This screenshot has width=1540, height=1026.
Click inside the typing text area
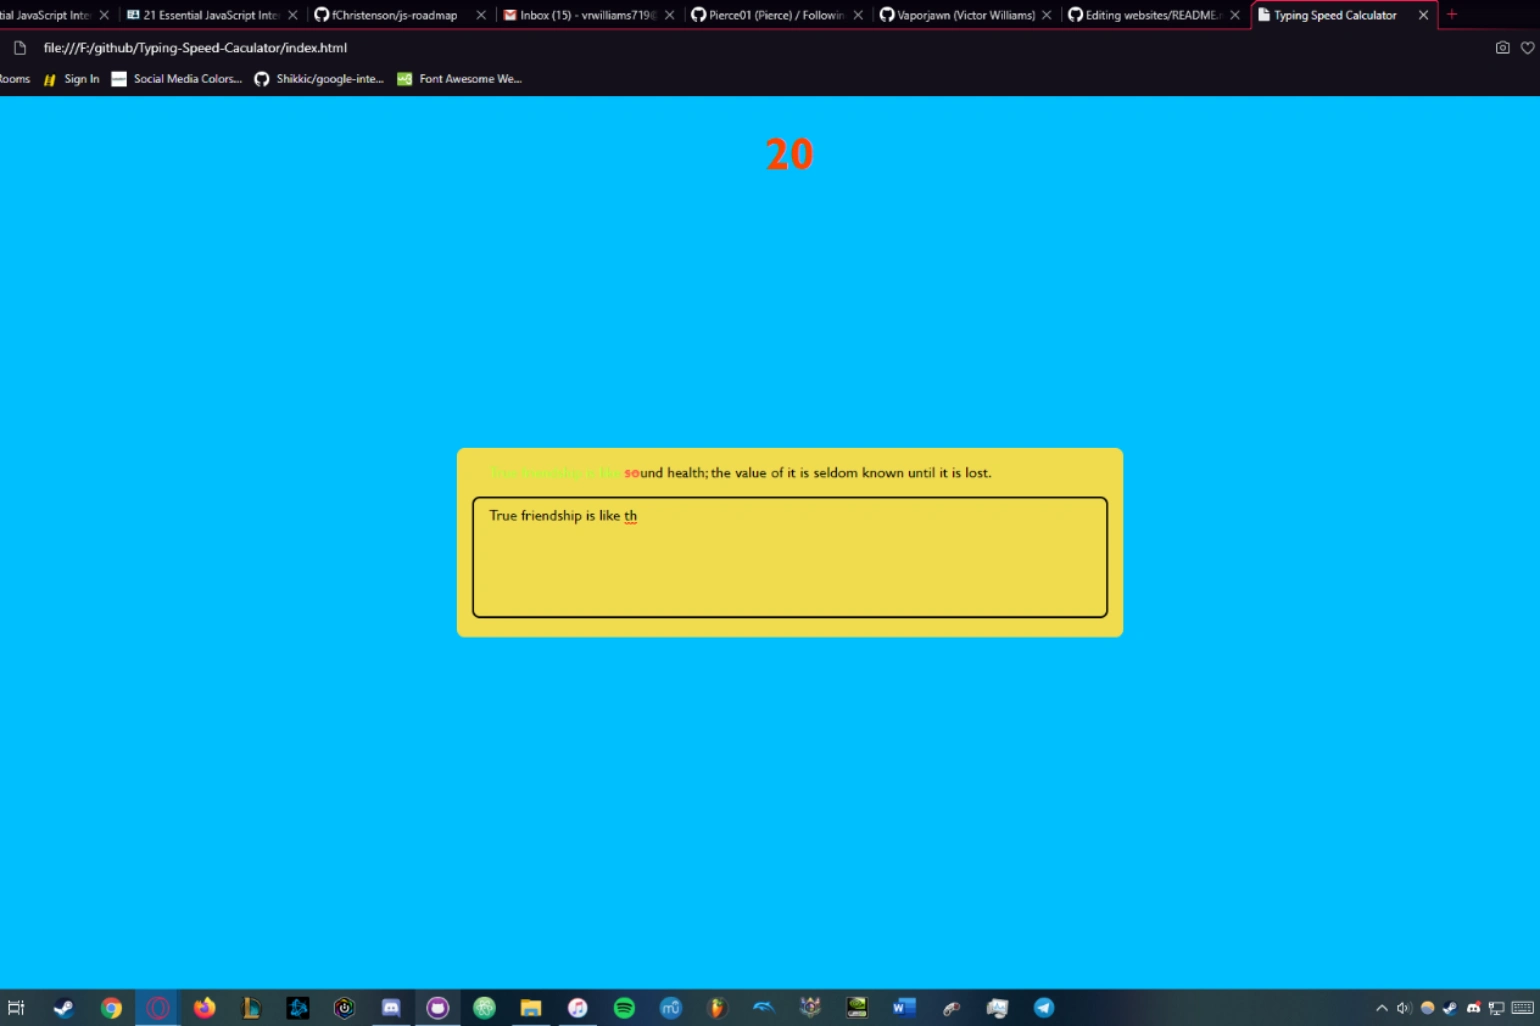tap(789, 557)
